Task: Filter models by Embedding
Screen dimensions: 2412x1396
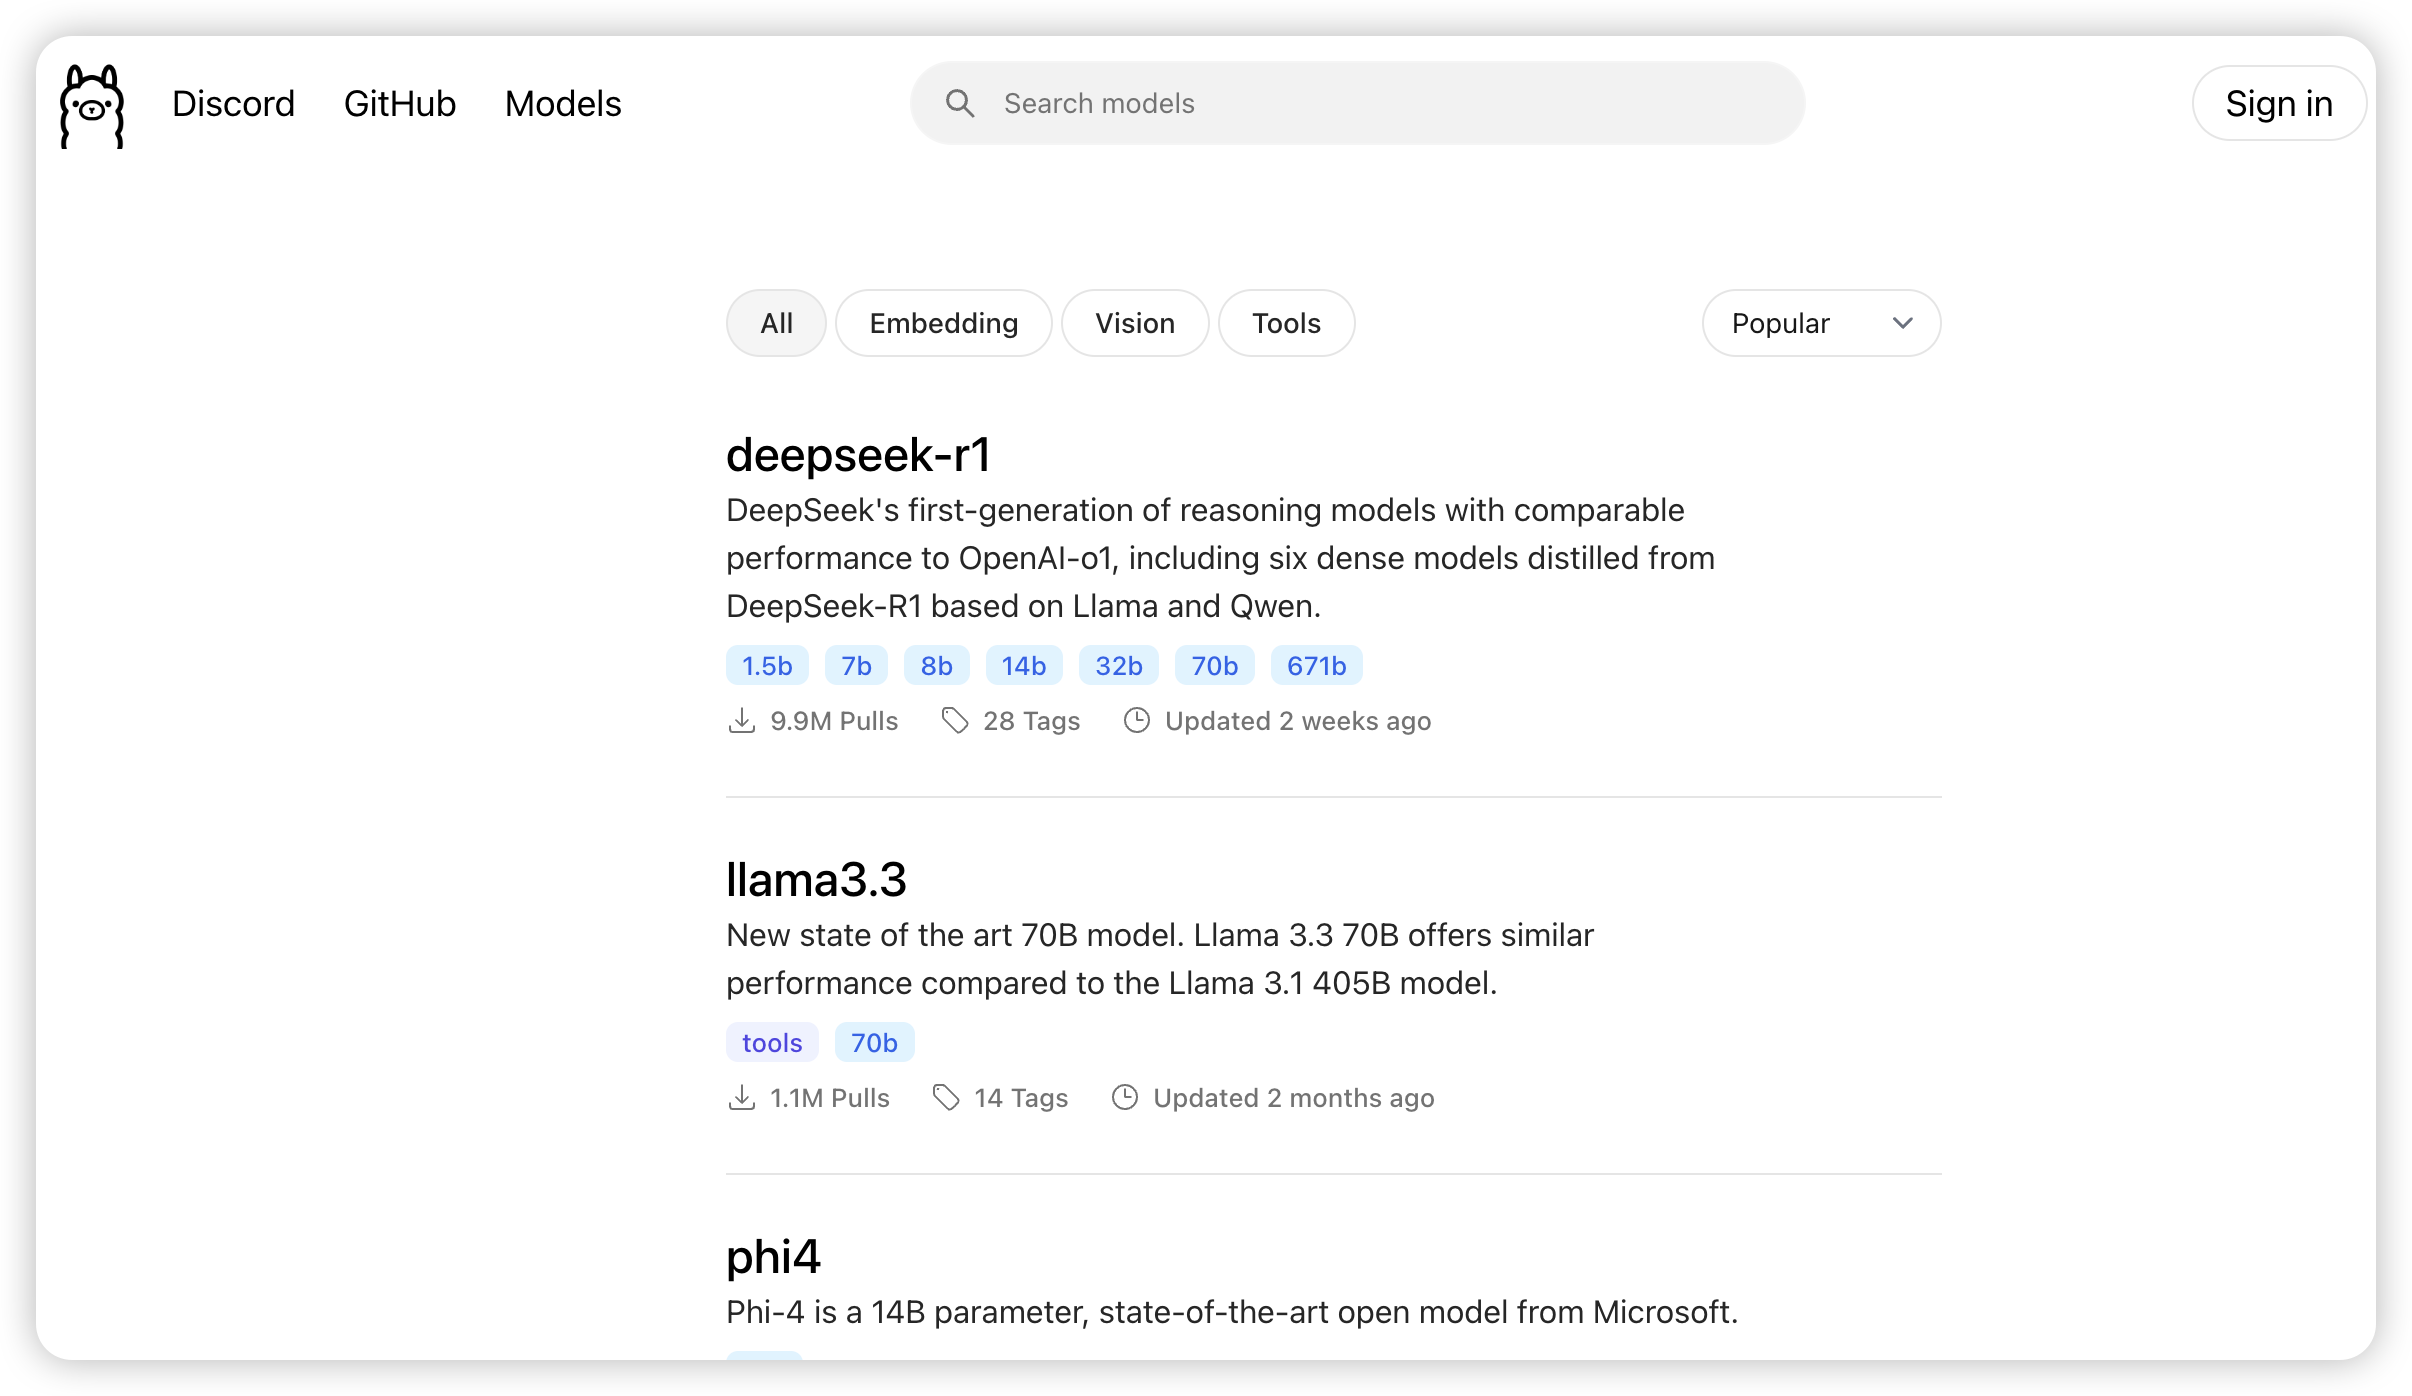Action: click(x=944, y=323)
